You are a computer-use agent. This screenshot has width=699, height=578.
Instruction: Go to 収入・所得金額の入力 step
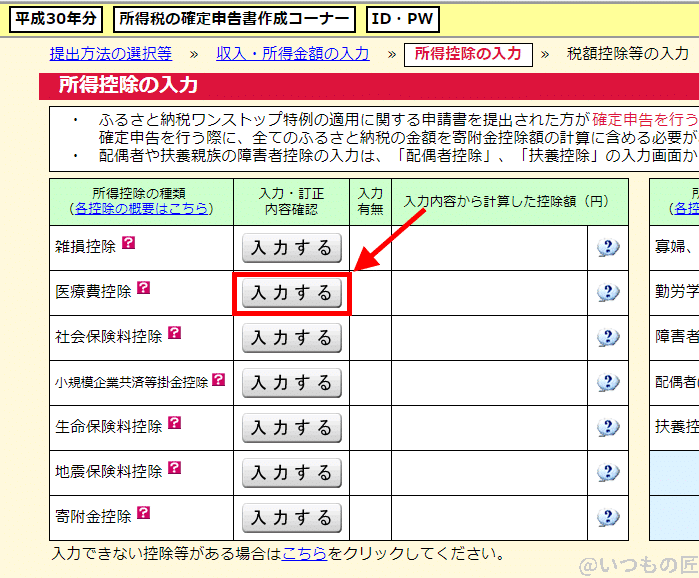[293, 54]
